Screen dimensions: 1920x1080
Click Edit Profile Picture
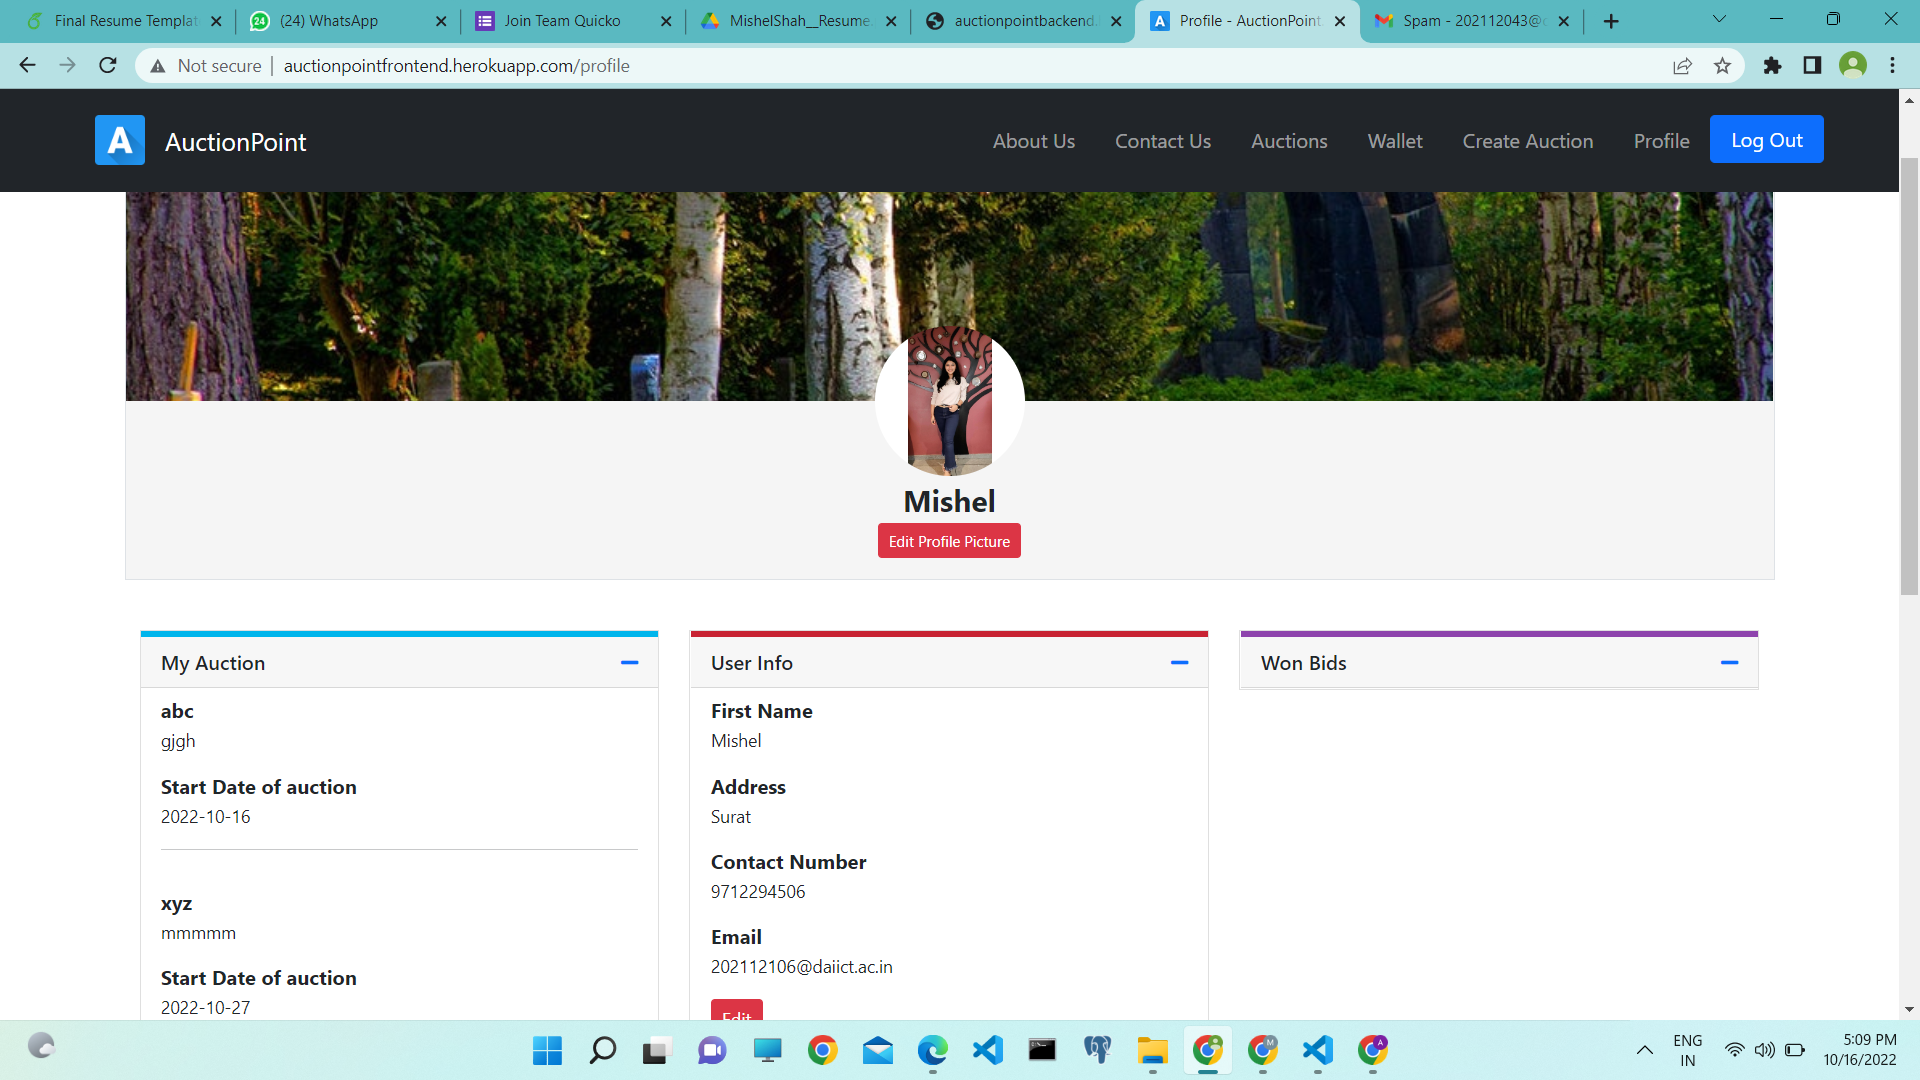click(948, 540)
